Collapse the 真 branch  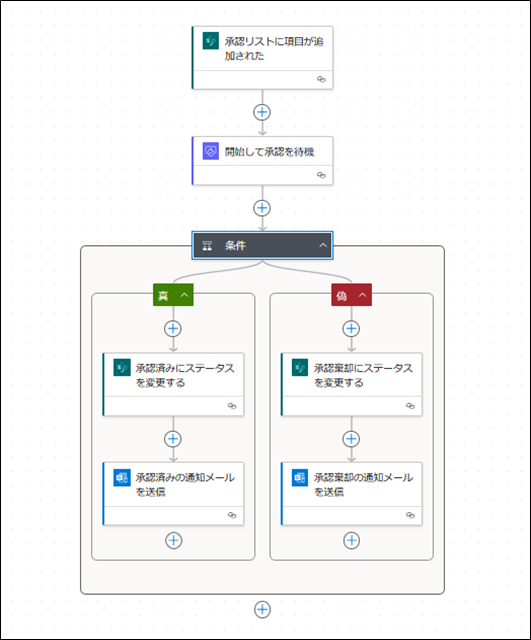184,295
